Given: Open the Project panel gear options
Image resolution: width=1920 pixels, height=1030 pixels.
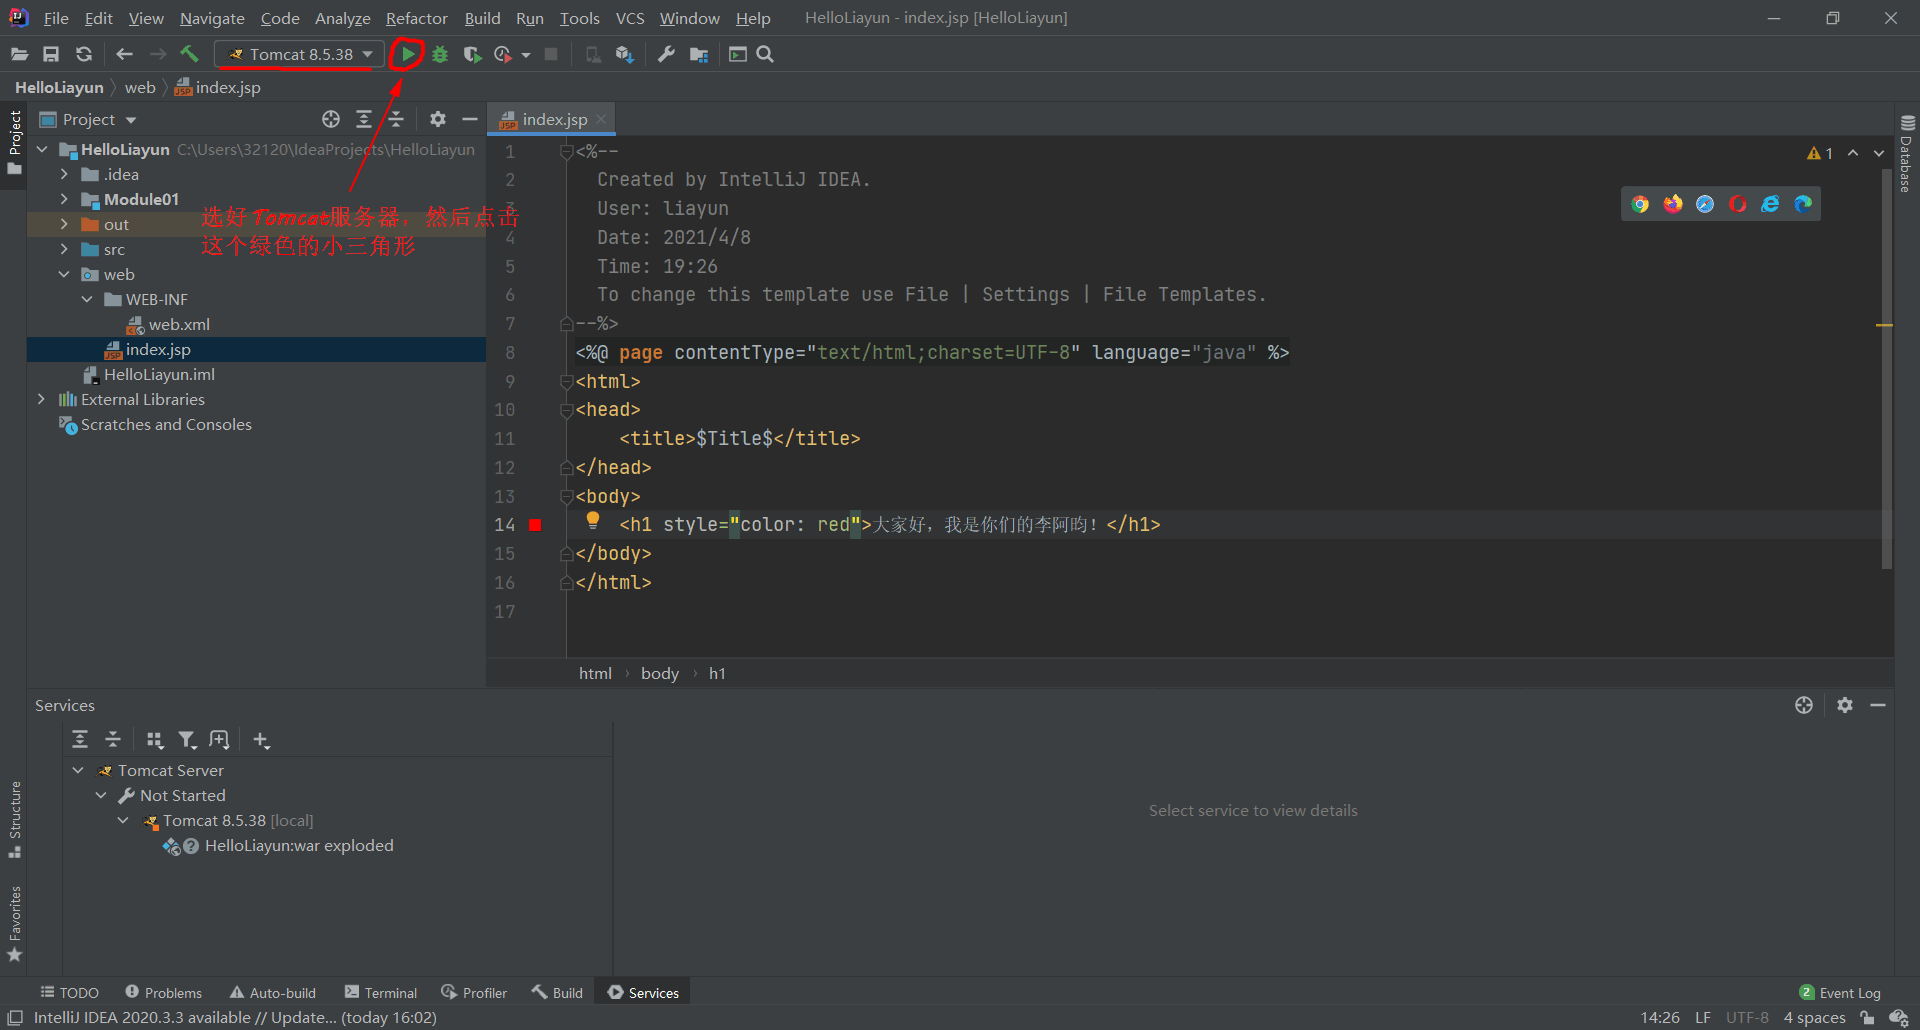Looking at the screenshot, I should click(x=437, y=119).
